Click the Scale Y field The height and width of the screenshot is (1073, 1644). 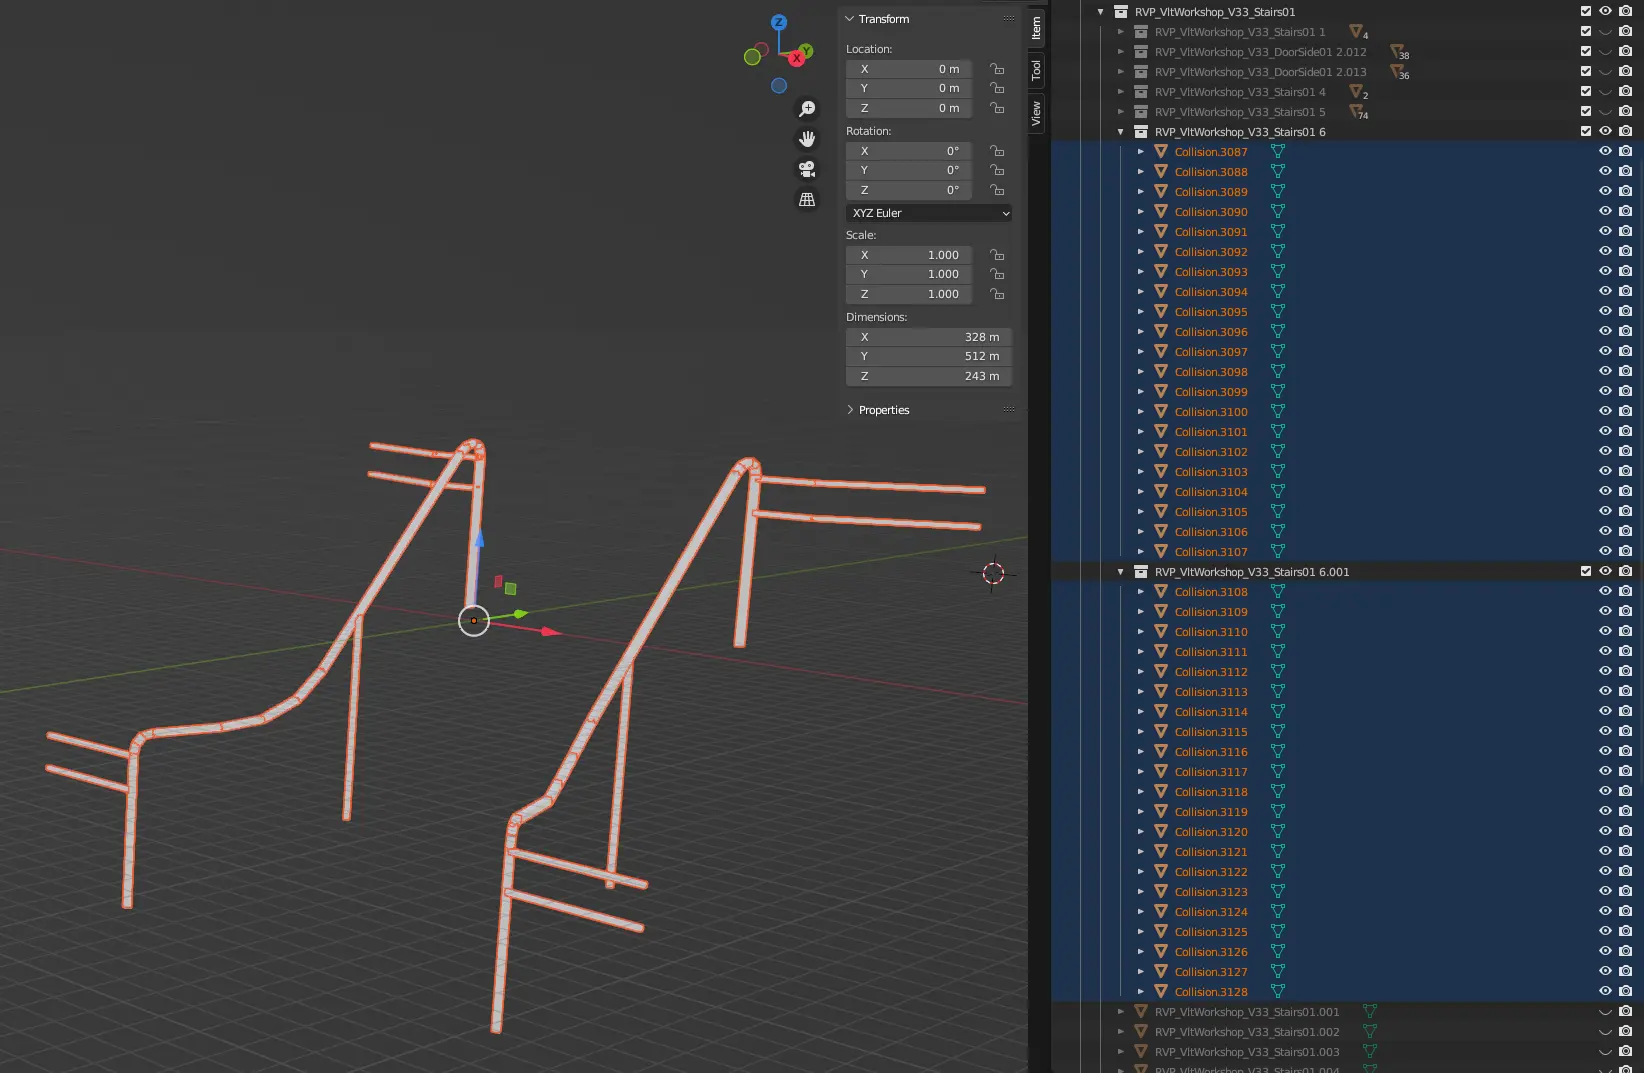coord(909,274)
